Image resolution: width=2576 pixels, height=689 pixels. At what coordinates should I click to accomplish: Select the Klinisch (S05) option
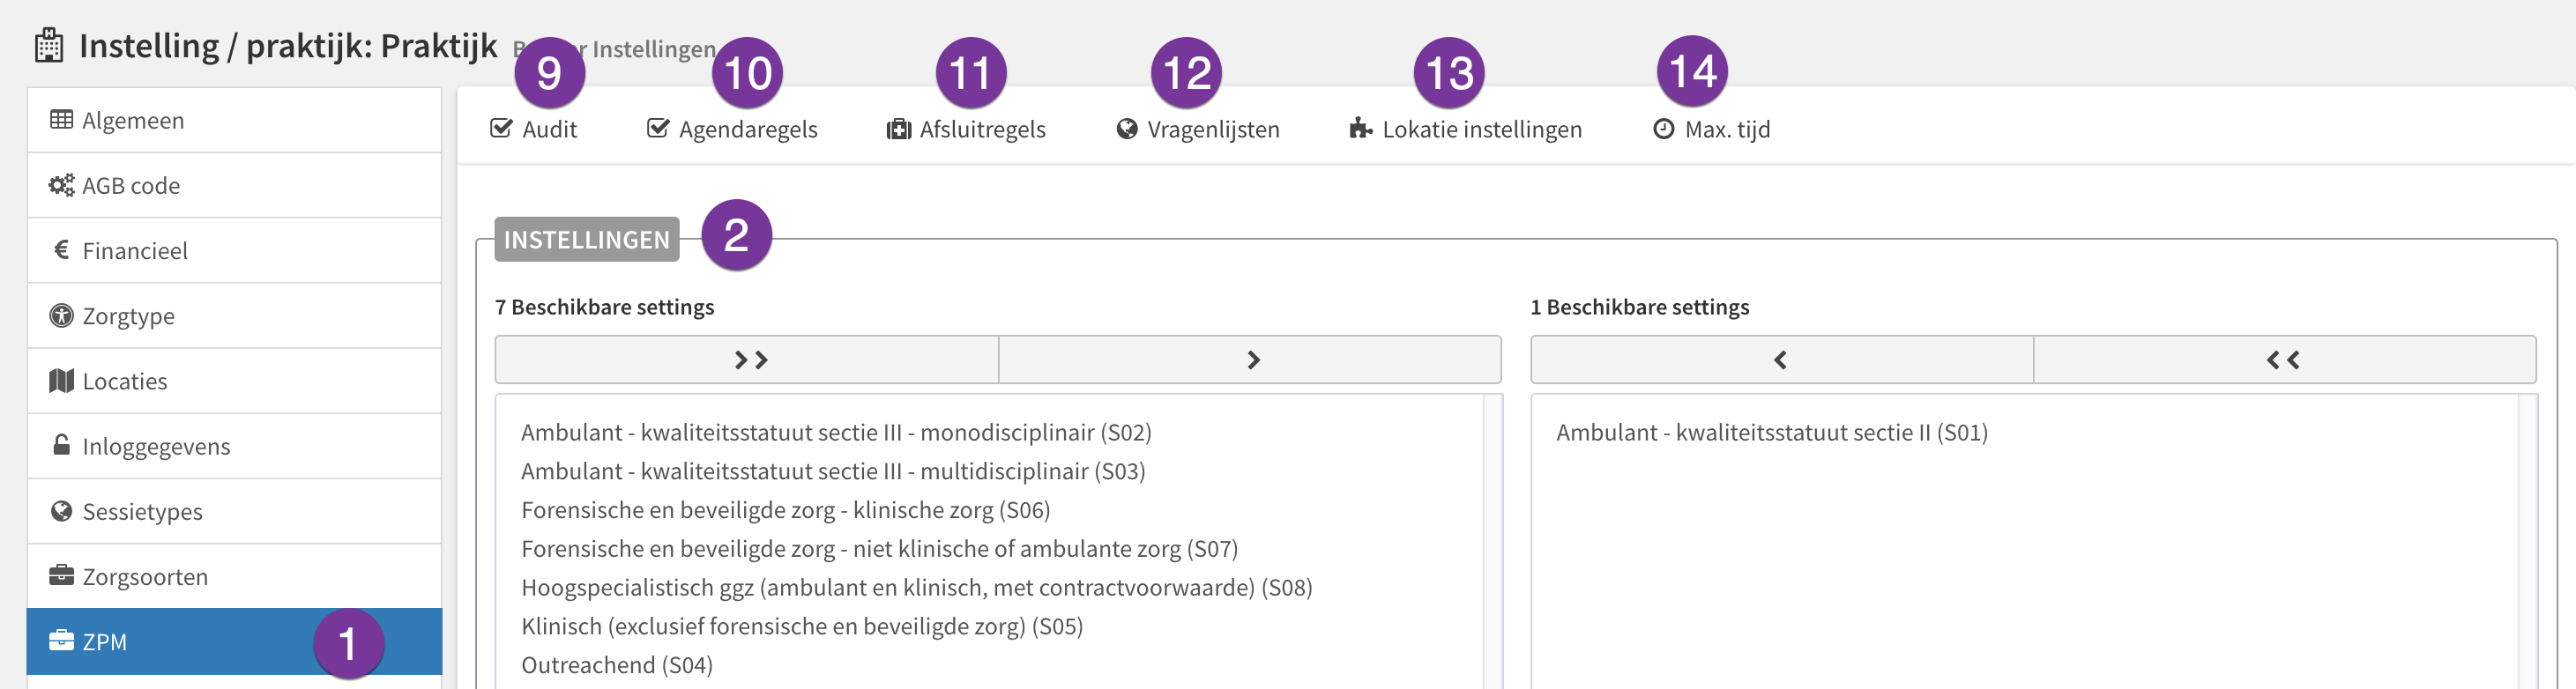802,626
